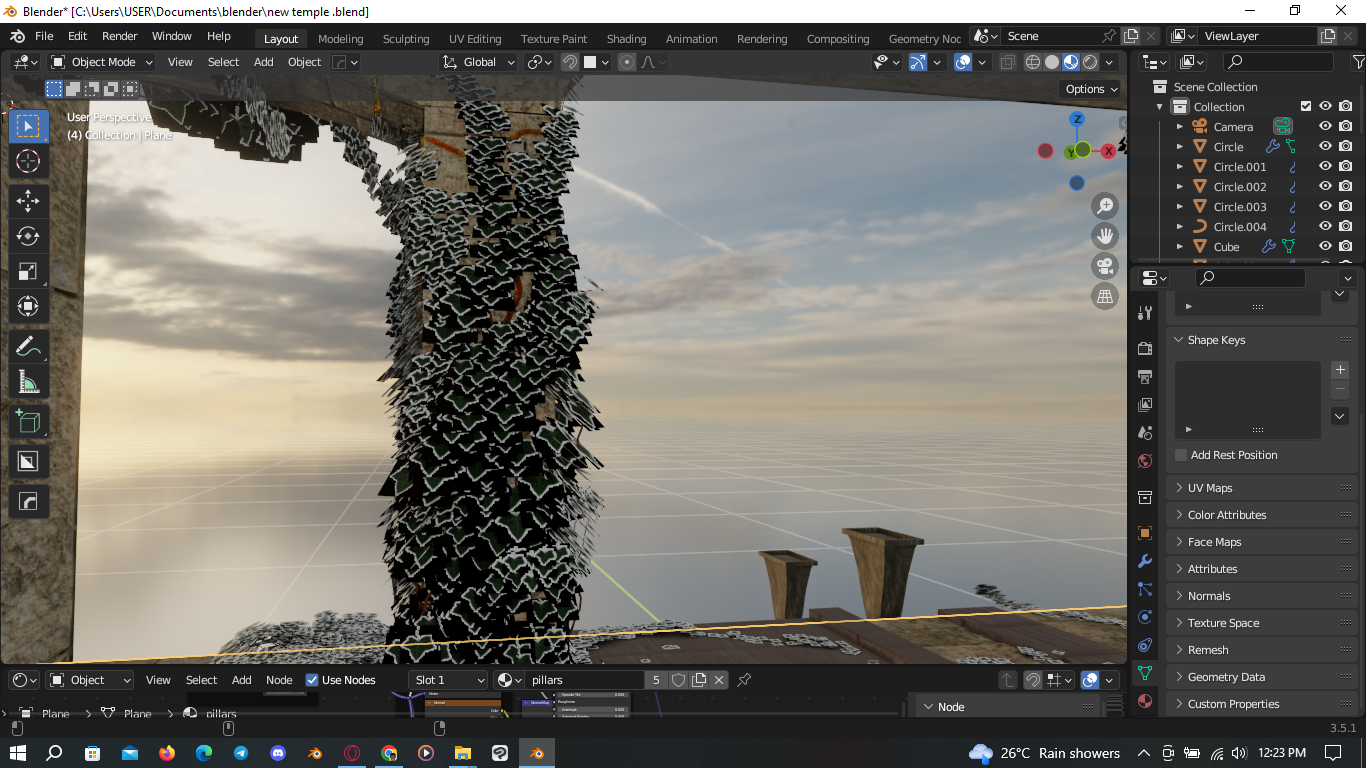Hide Camera in viewport via eye
Image resolution: width=1366 pixels, height=768 pixels.
1325,127
